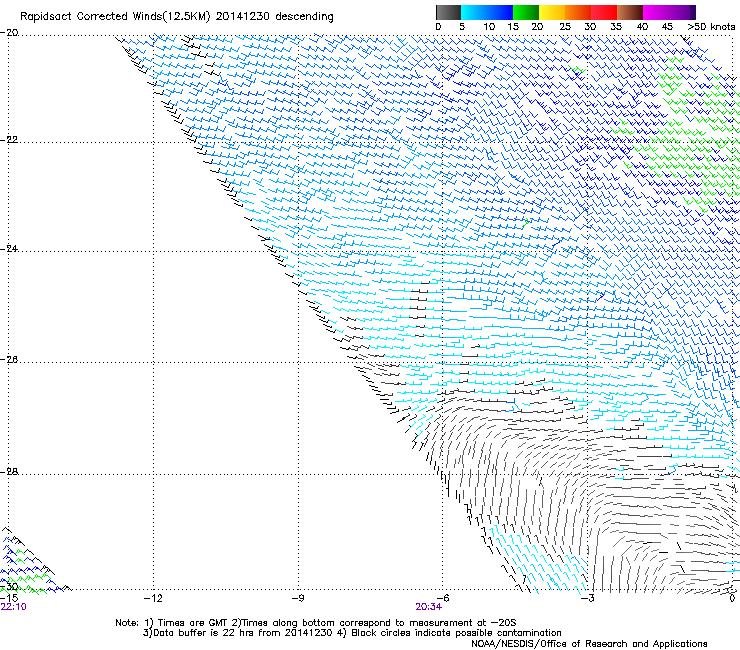Click the purple 20:34 pass time
740x650 pixels.
429,607
